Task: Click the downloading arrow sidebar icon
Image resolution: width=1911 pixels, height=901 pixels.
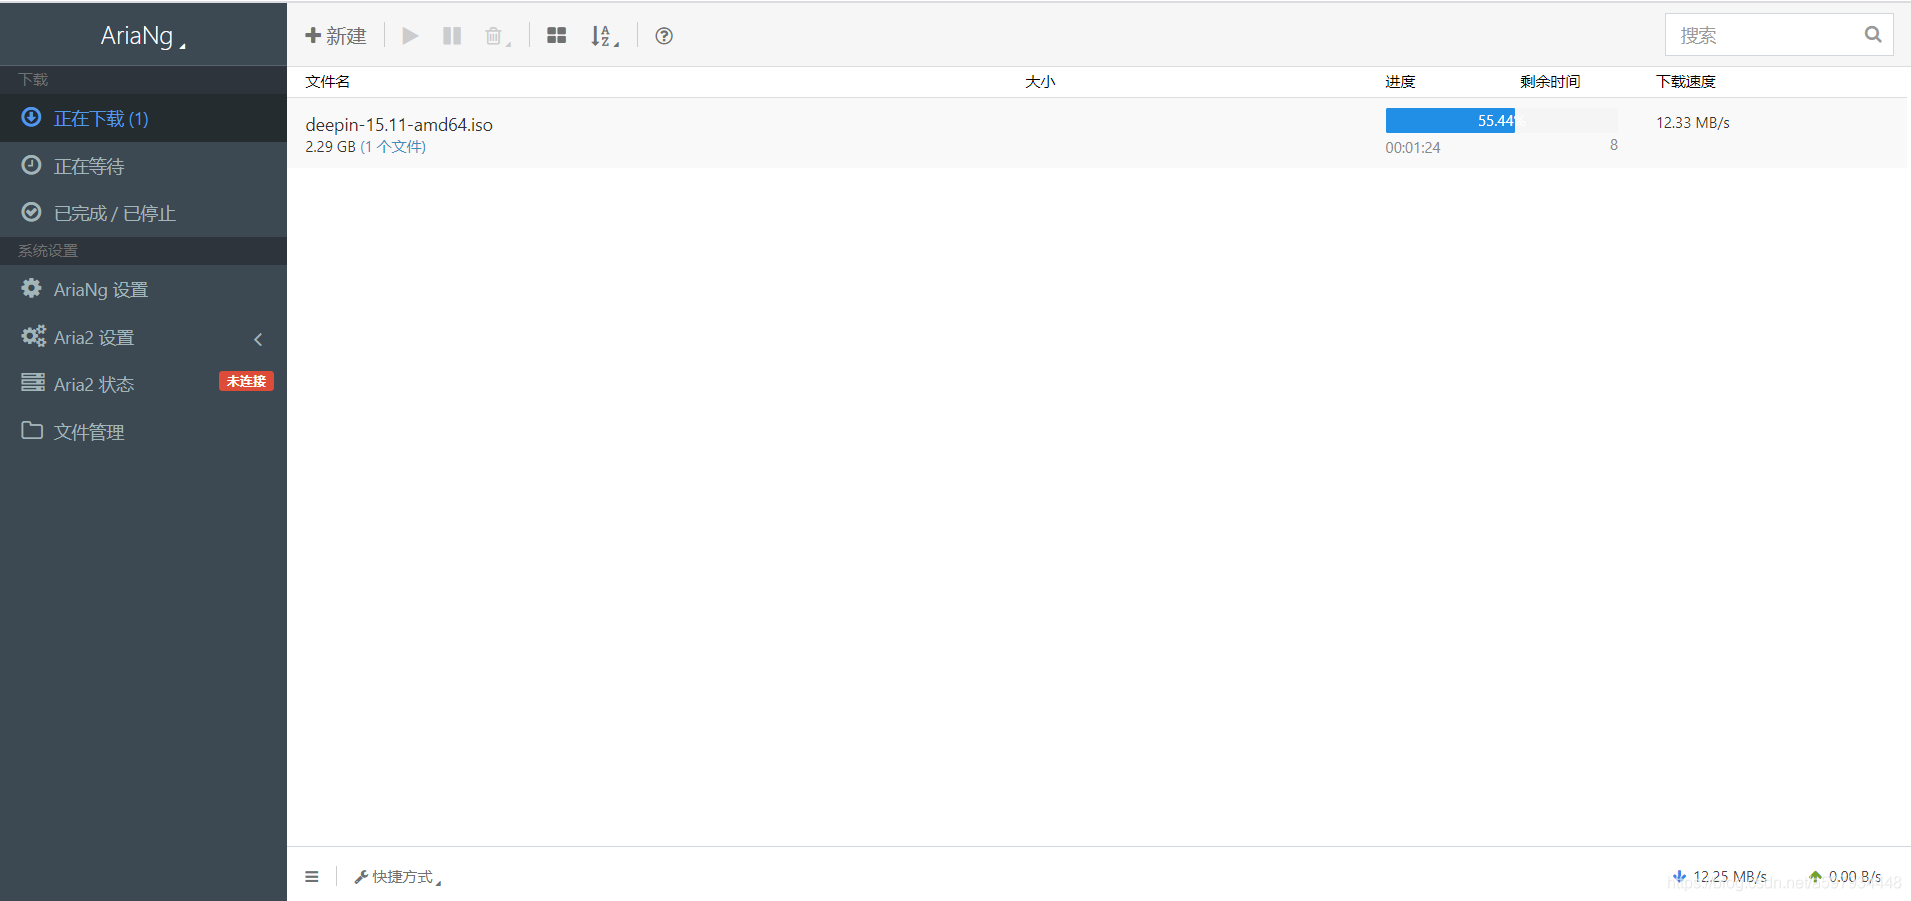Action: coord(32,117)
